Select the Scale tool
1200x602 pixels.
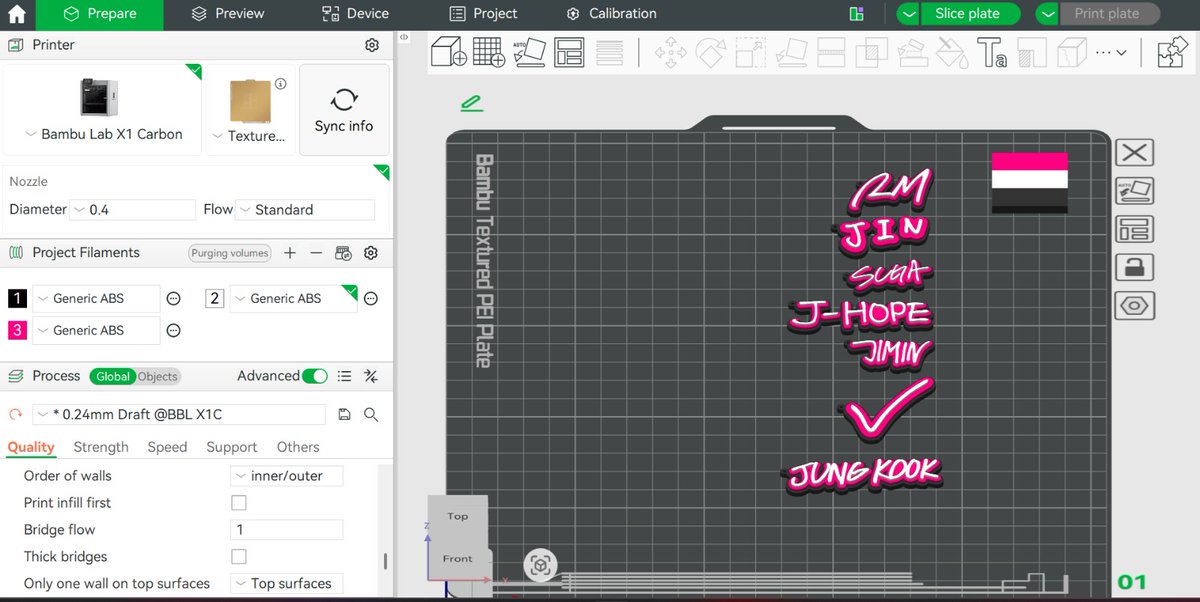click(750, 52)
